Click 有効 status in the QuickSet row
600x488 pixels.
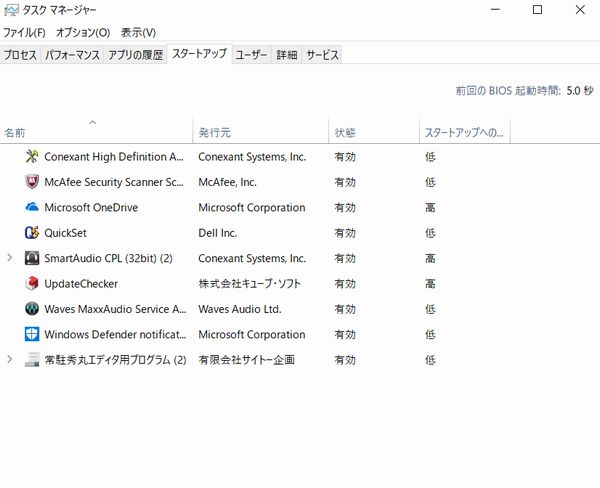[345, 233]
